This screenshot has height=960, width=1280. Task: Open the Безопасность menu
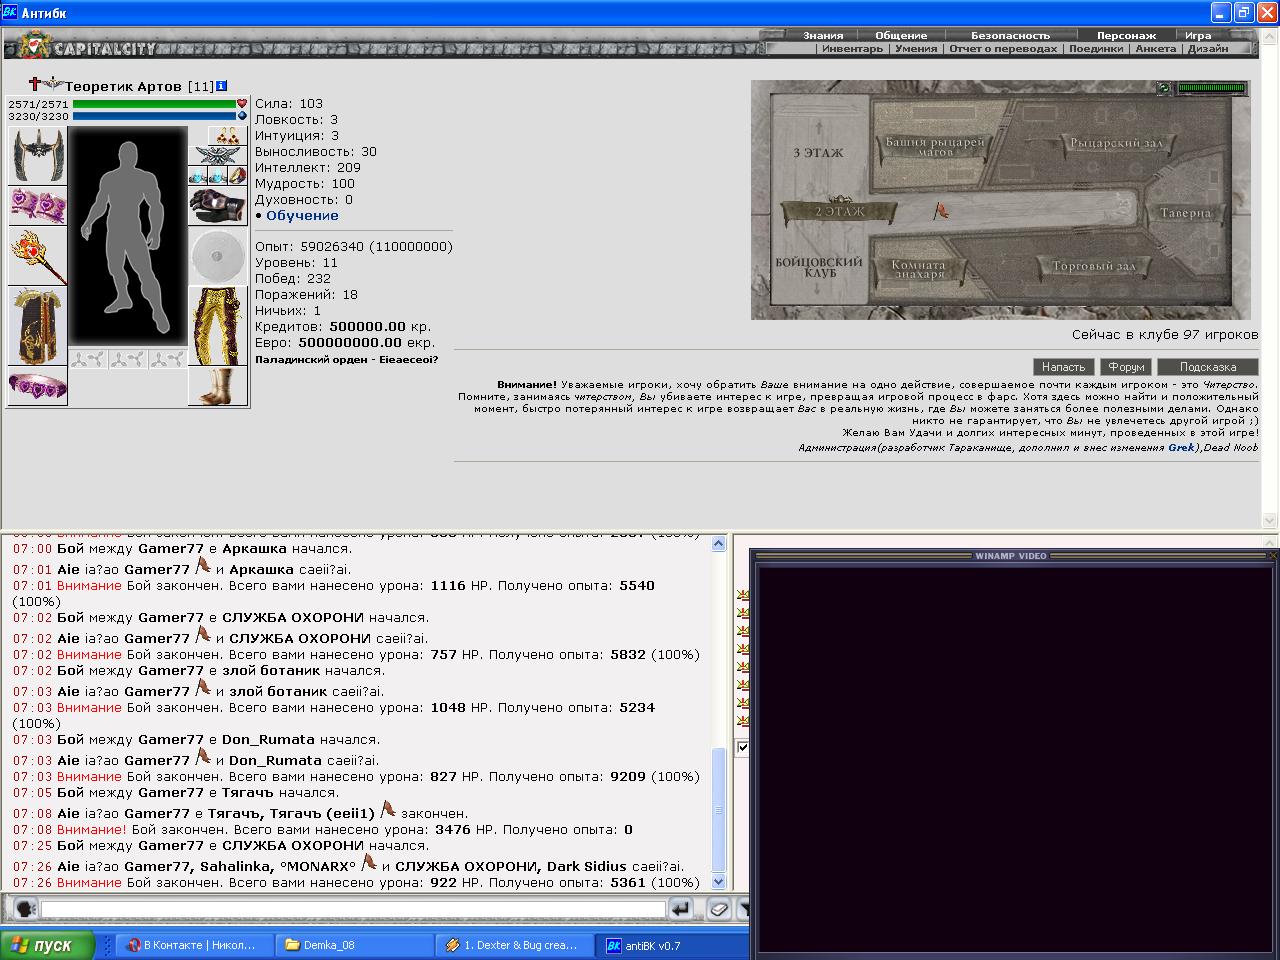[x=1010, y=36]
